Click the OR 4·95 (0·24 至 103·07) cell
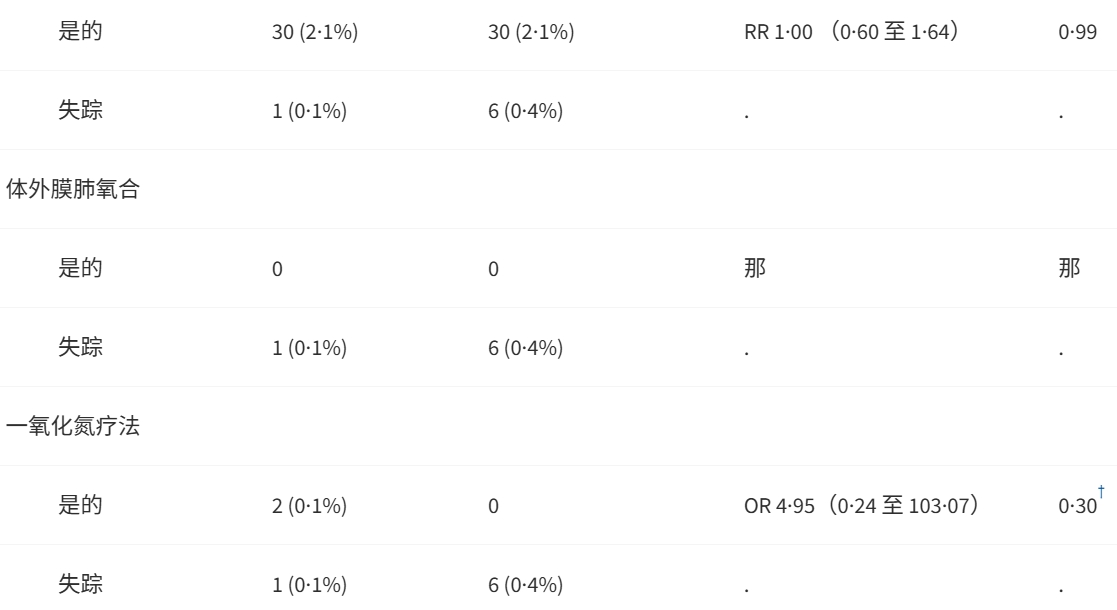This screenshot has height=610, width=1117. (861, 505)
